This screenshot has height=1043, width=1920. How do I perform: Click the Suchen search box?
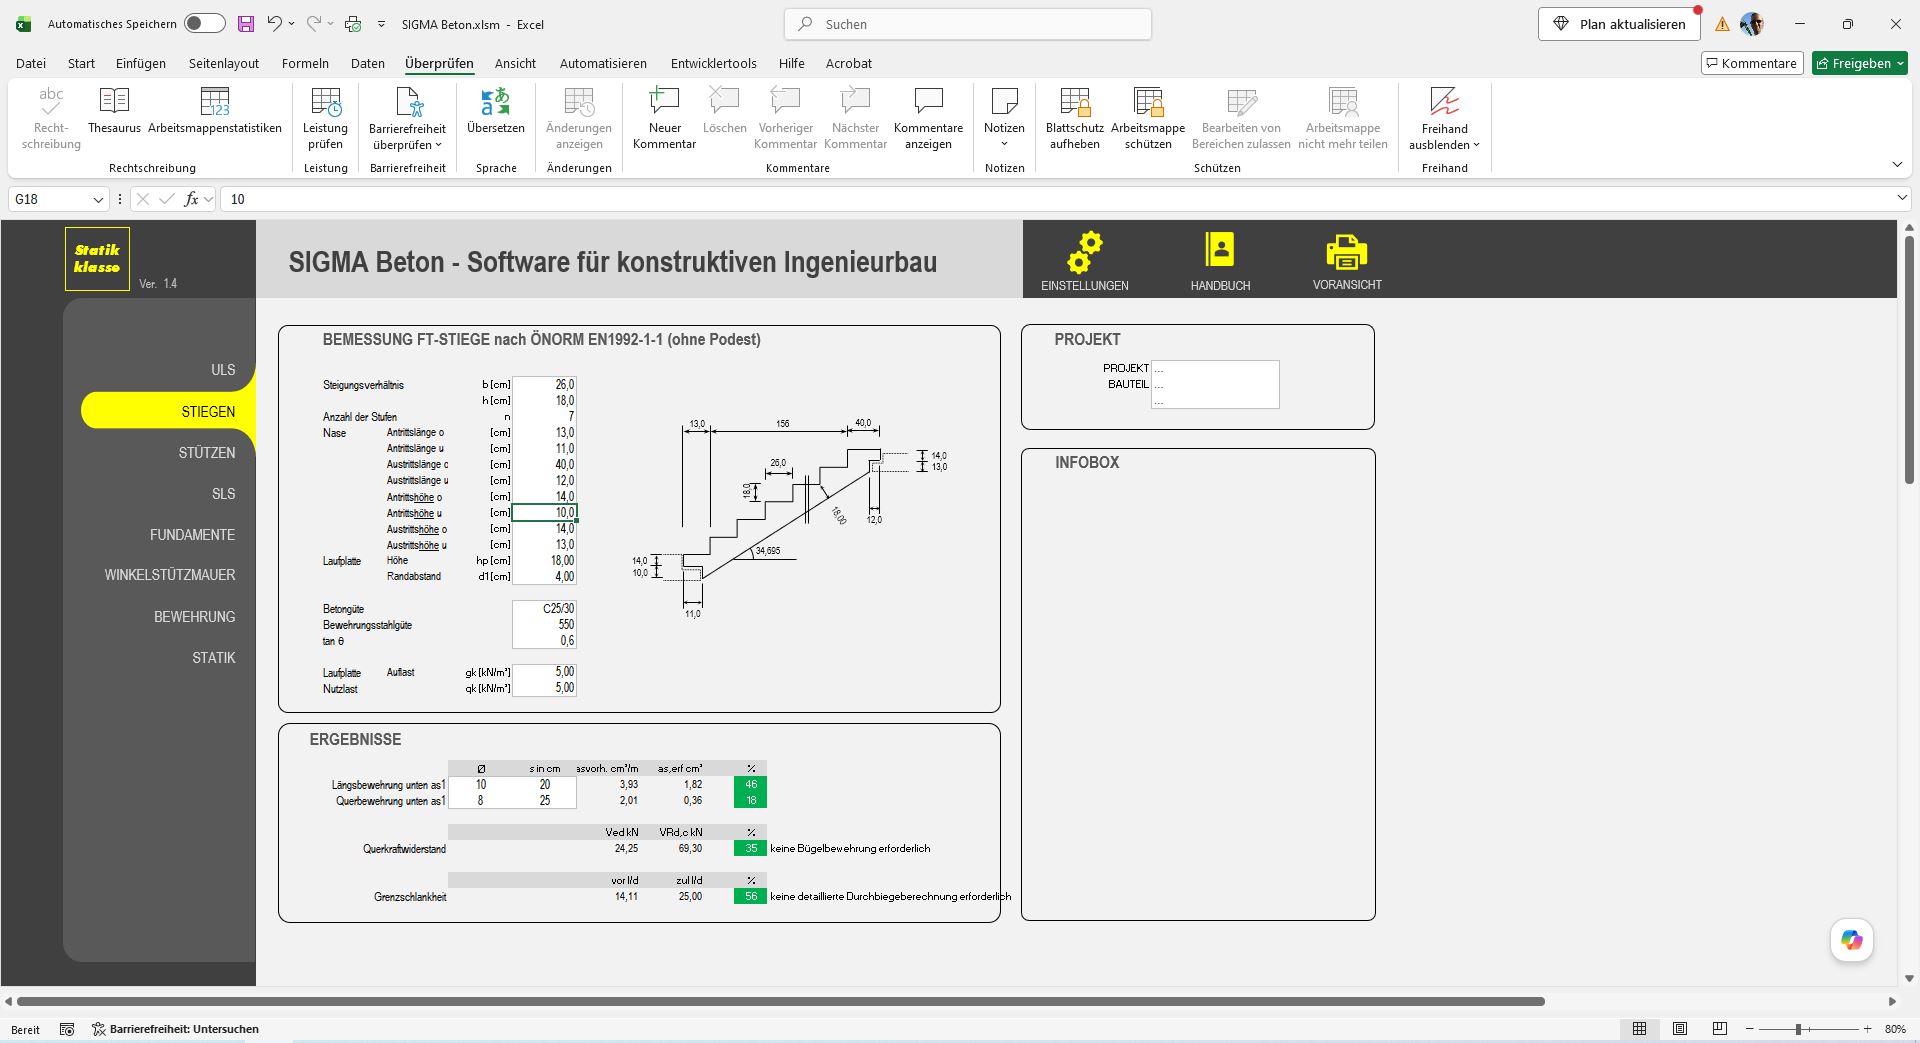968,24
